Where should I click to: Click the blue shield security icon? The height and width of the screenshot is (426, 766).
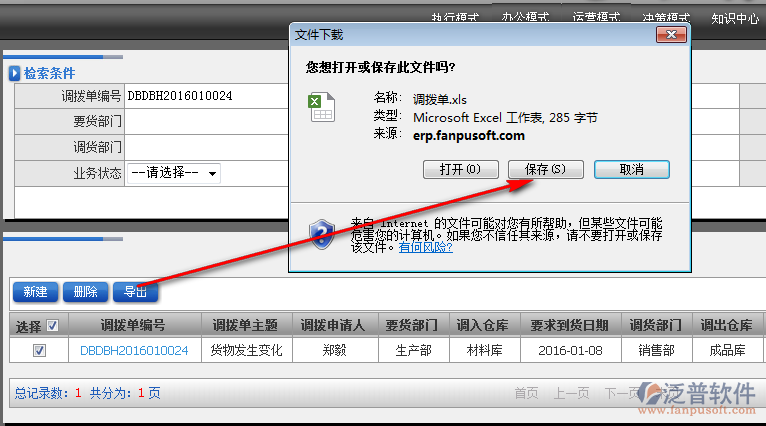322,234
